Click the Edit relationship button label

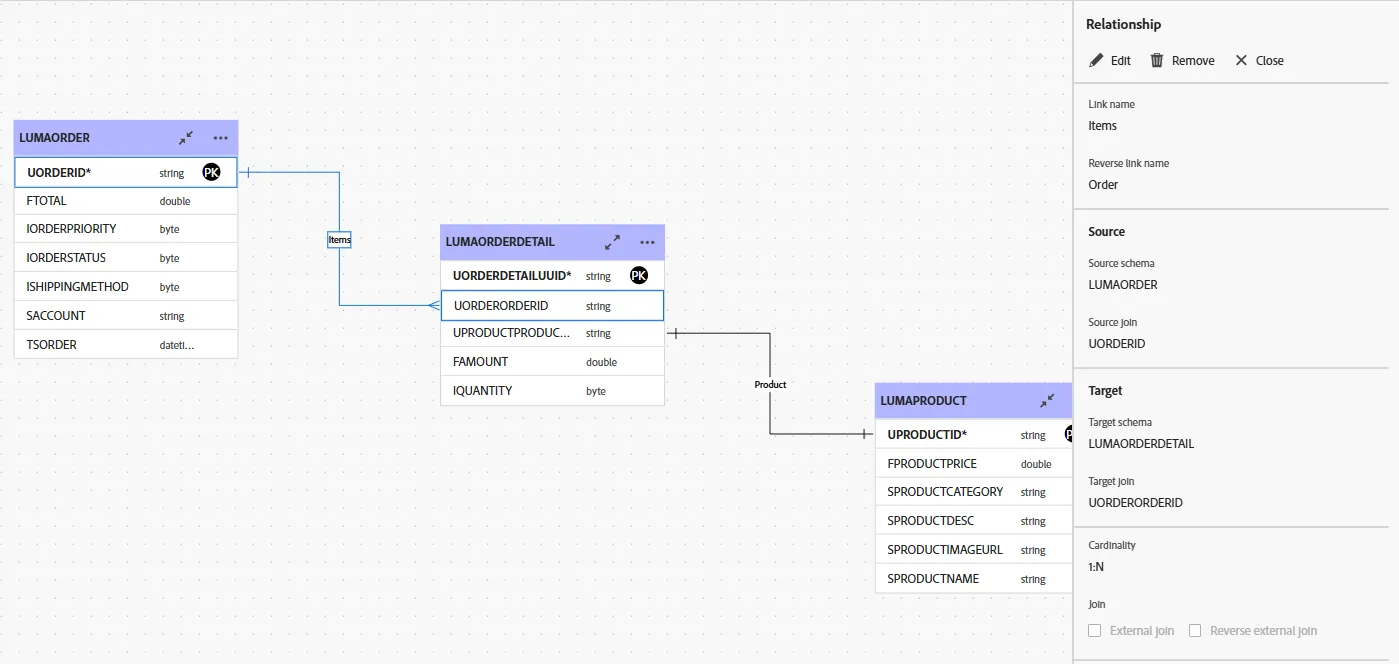[x=1121, y=61]
